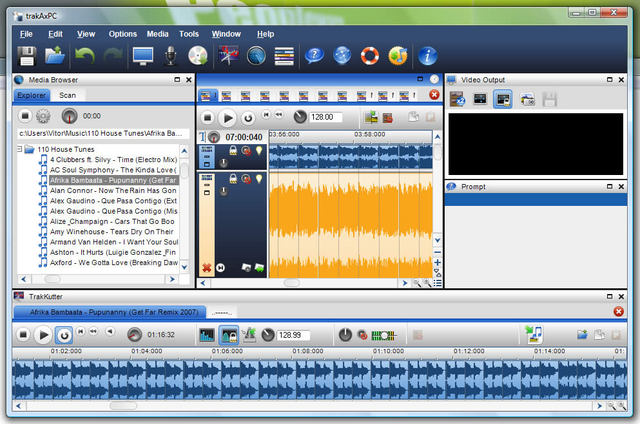The image size is (640, 424).
Task: Click the microphone record icon in main toolbar
Action: pos(170,56)
